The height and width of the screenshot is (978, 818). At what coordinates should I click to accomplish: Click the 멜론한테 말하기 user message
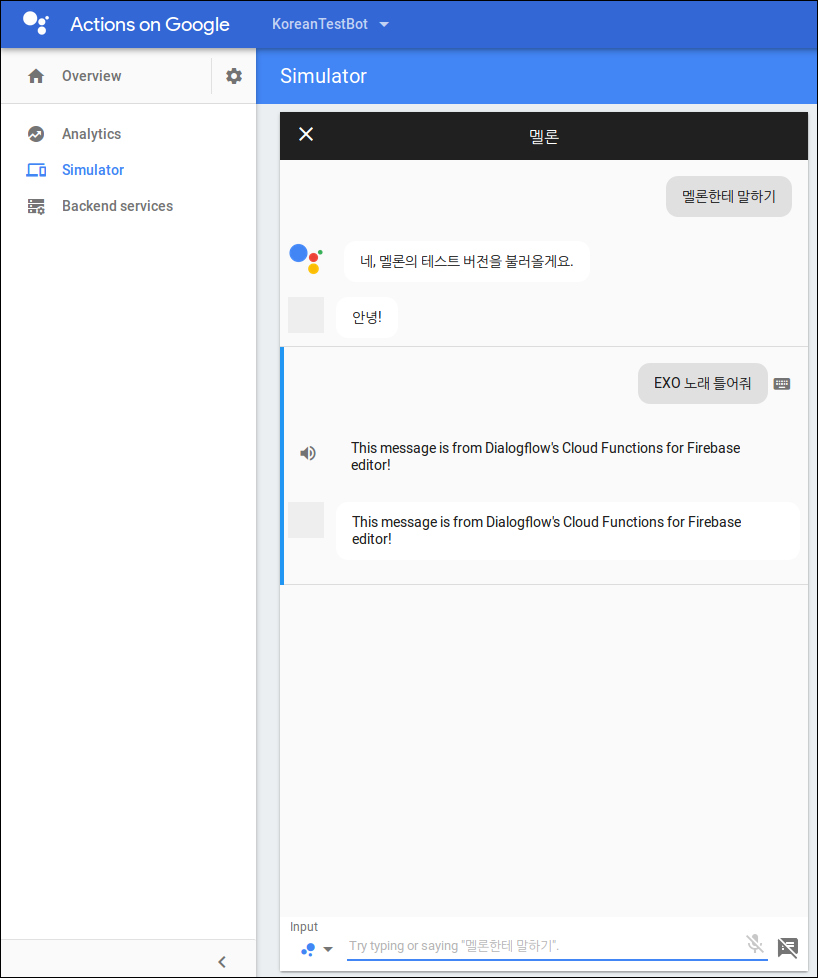728,196
